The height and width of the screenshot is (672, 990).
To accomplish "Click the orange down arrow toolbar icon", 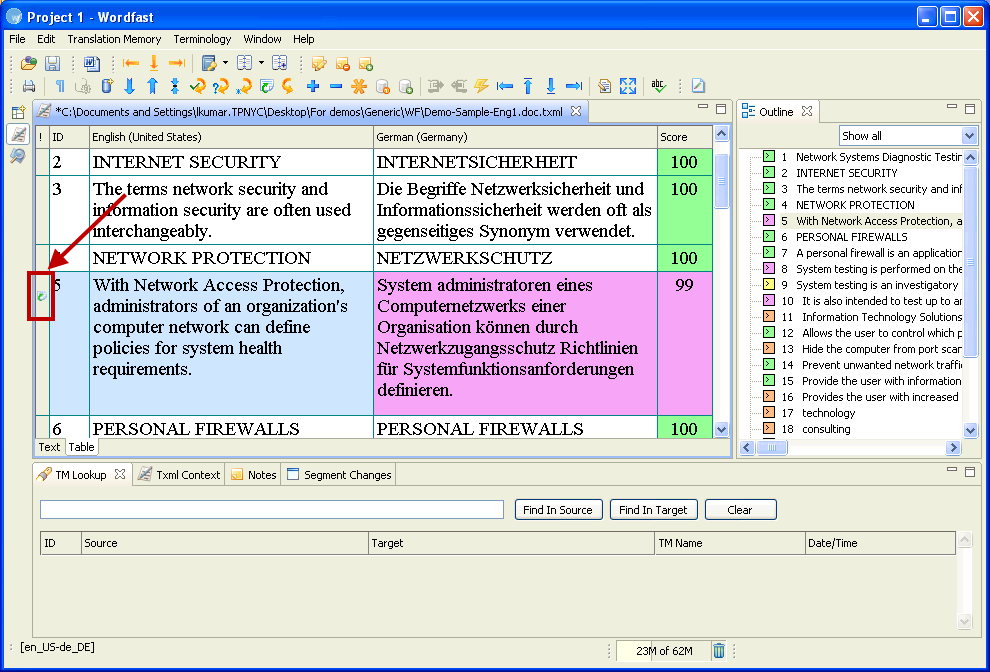I will tap(153, 63).
